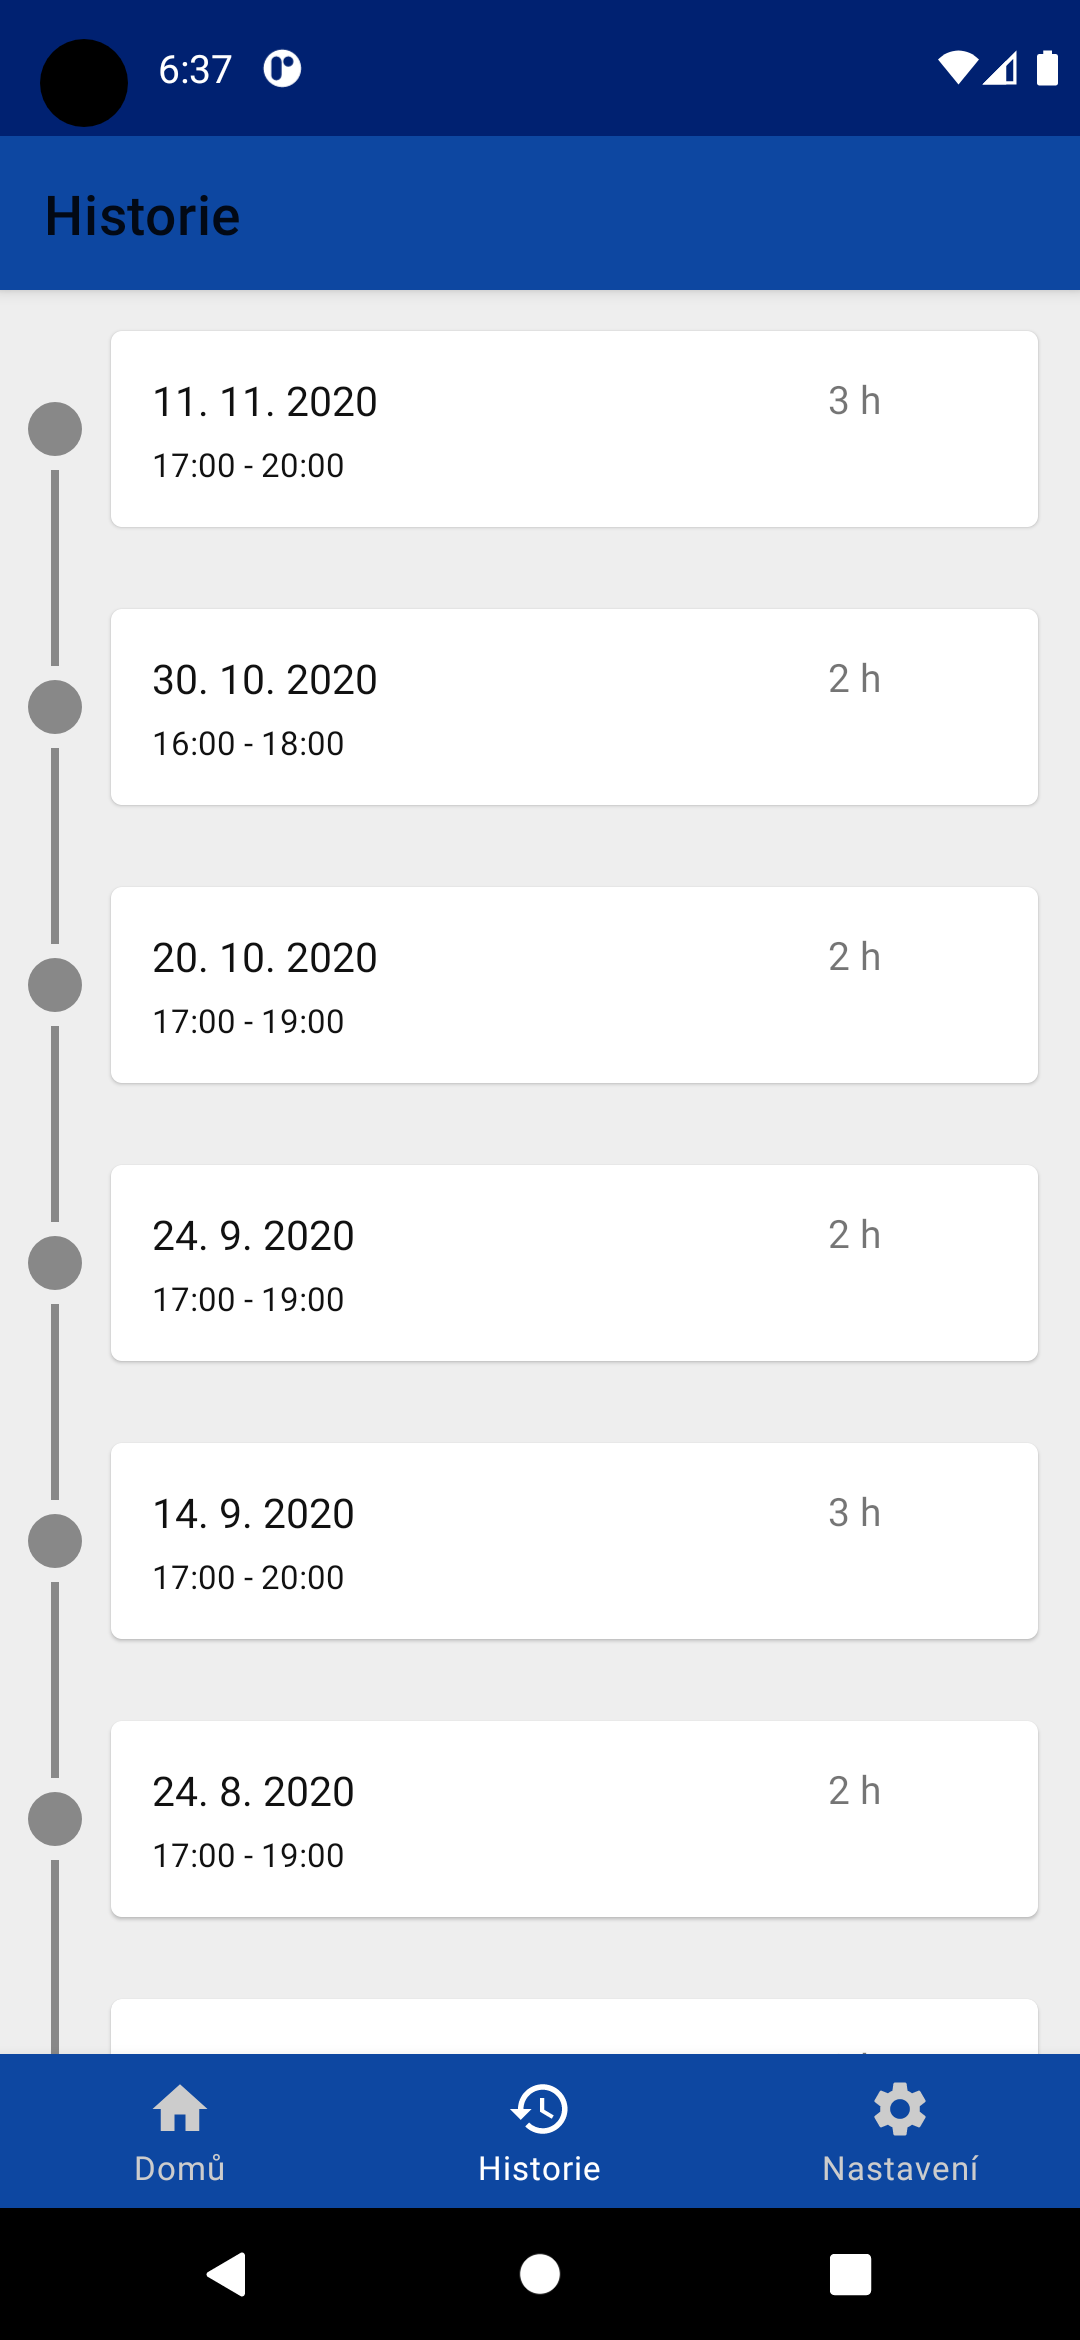Tap the 3 h duration on 14. 9. 2020
This screenshot has height=2340, width=1080.
(854, 1513)
